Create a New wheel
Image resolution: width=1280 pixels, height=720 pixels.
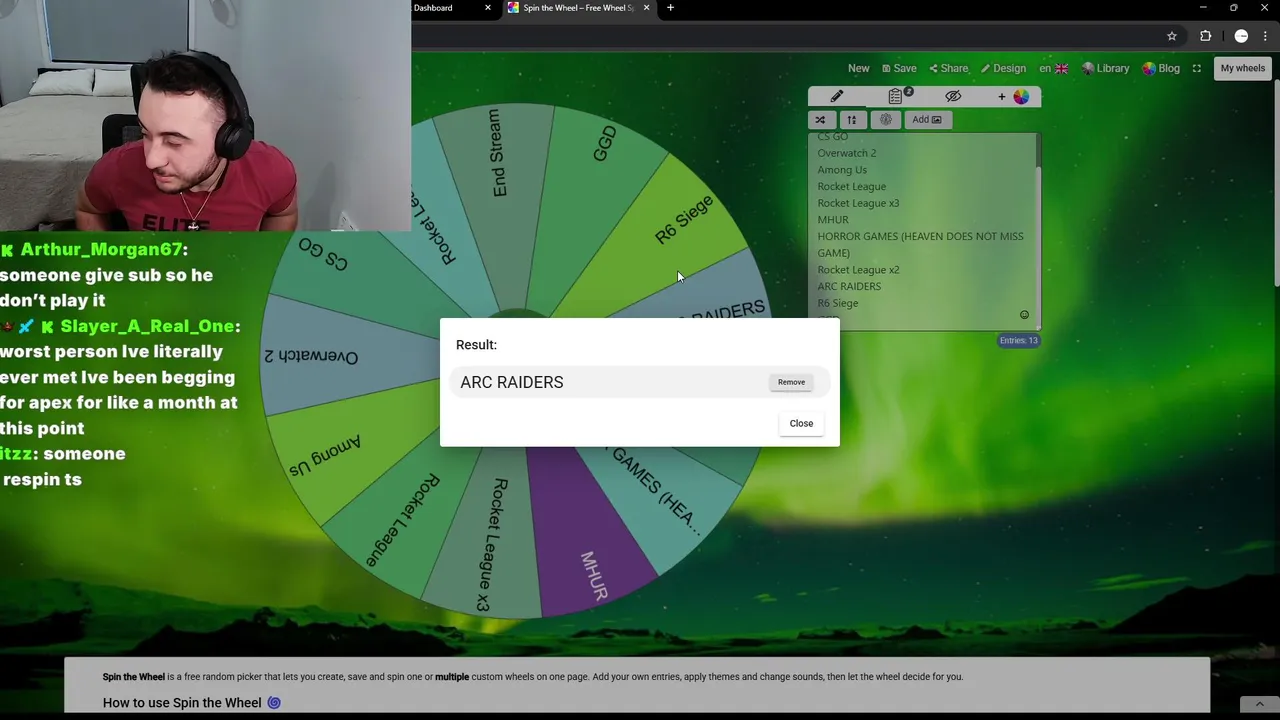858,69
